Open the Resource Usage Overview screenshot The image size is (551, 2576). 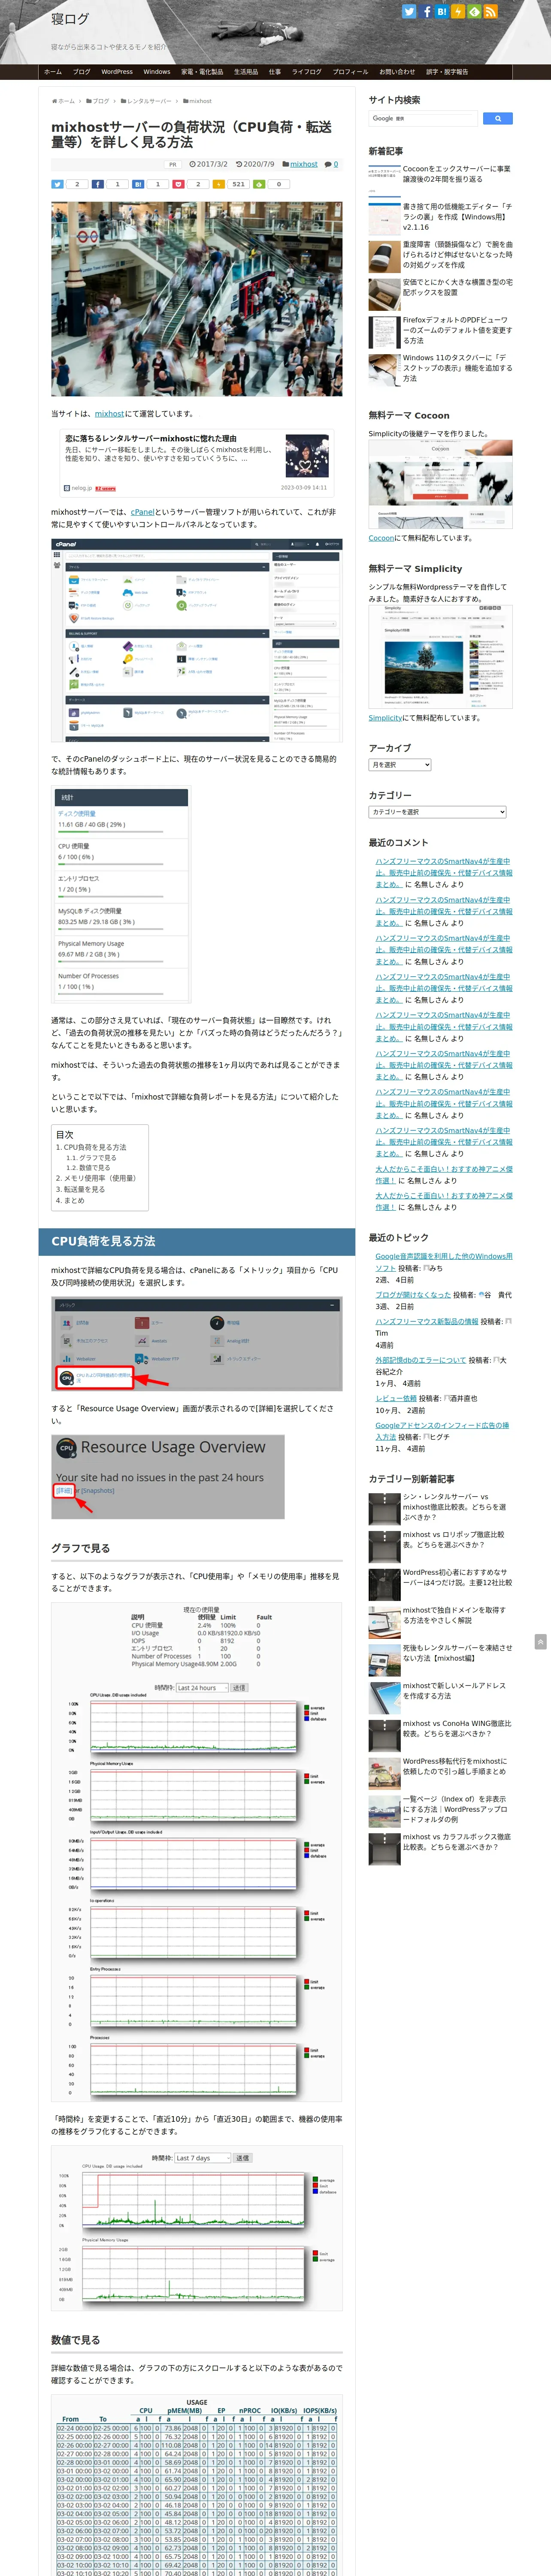coord(168,1476)
